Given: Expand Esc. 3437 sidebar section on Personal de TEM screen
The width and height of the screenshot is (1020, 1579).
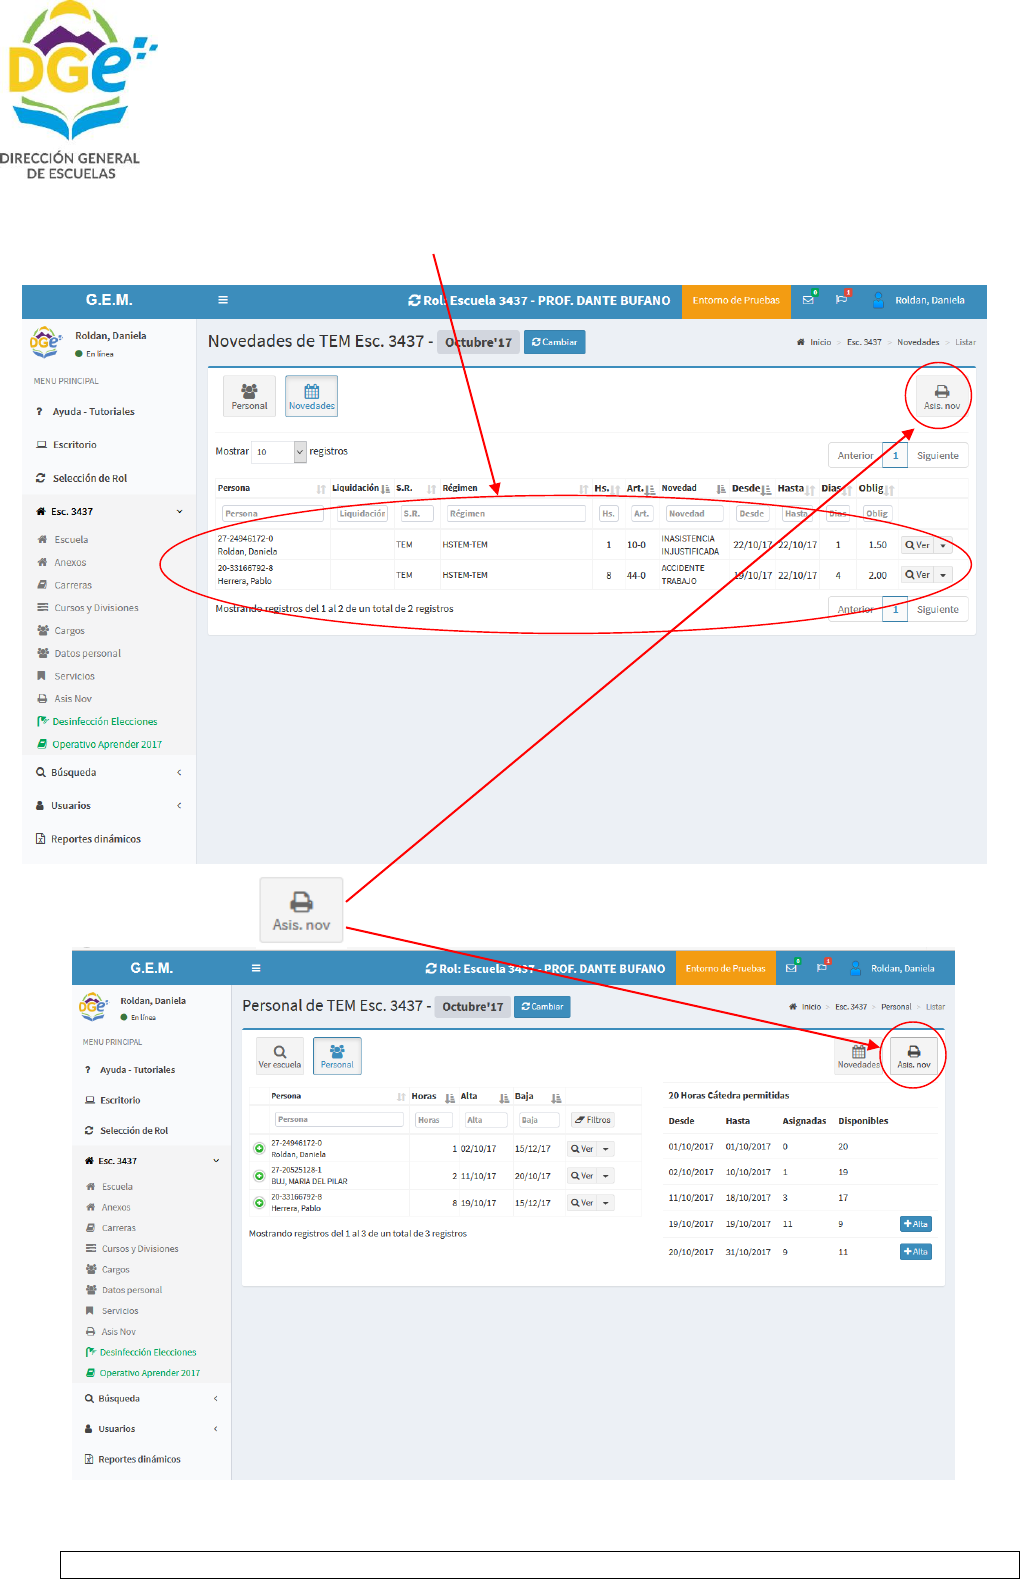Looking at the screenshot, I should pos(152,1161).
